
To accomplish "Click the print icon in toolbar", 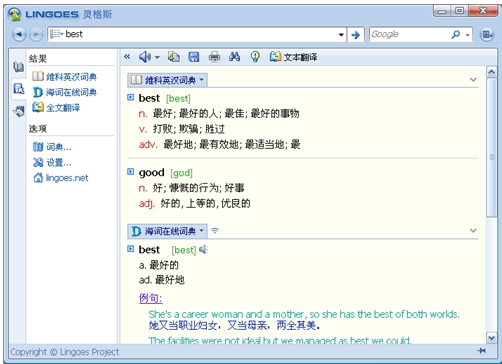I will (214, 57).
